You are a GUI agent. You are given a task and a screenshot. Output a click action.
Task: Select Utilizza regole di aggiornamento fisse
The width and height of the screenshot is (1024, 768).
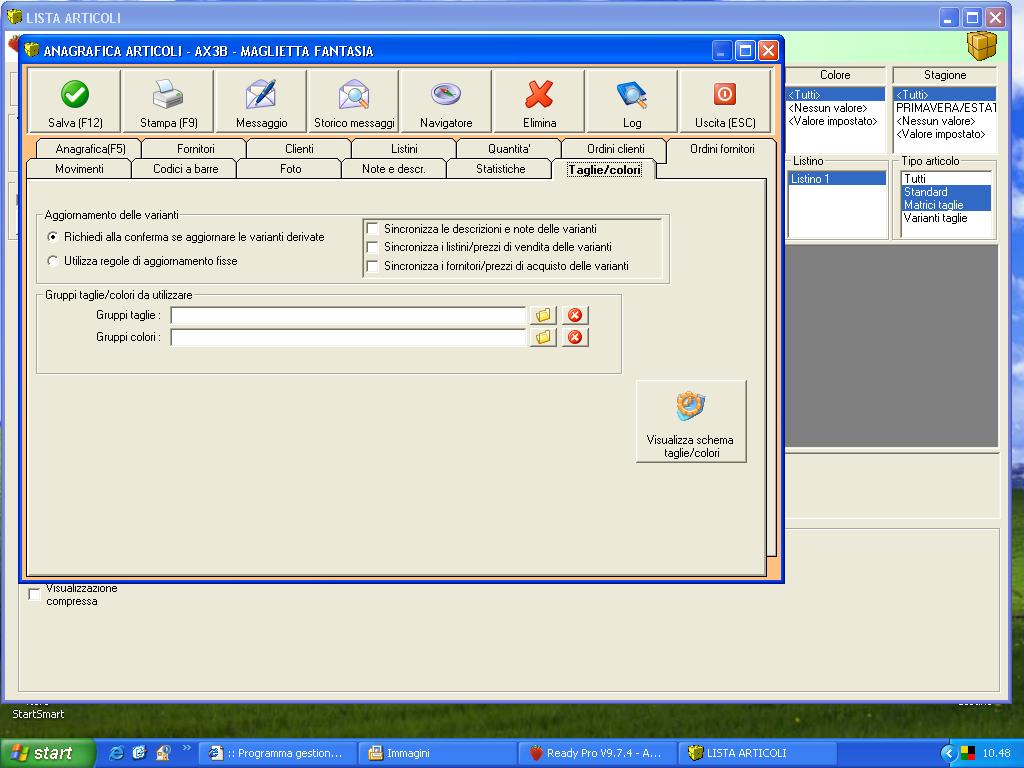pos(53,261)
